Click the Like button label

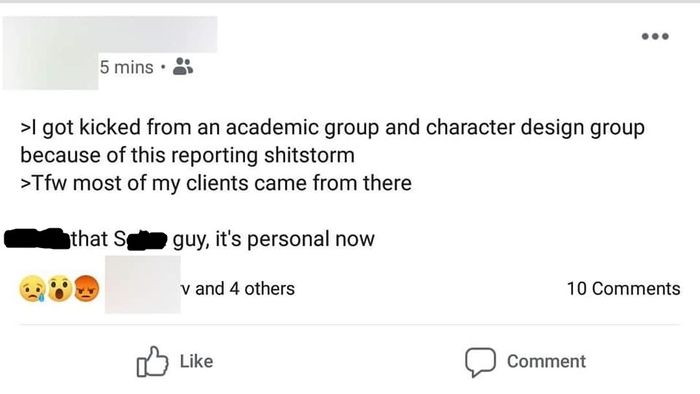point(196,361)
